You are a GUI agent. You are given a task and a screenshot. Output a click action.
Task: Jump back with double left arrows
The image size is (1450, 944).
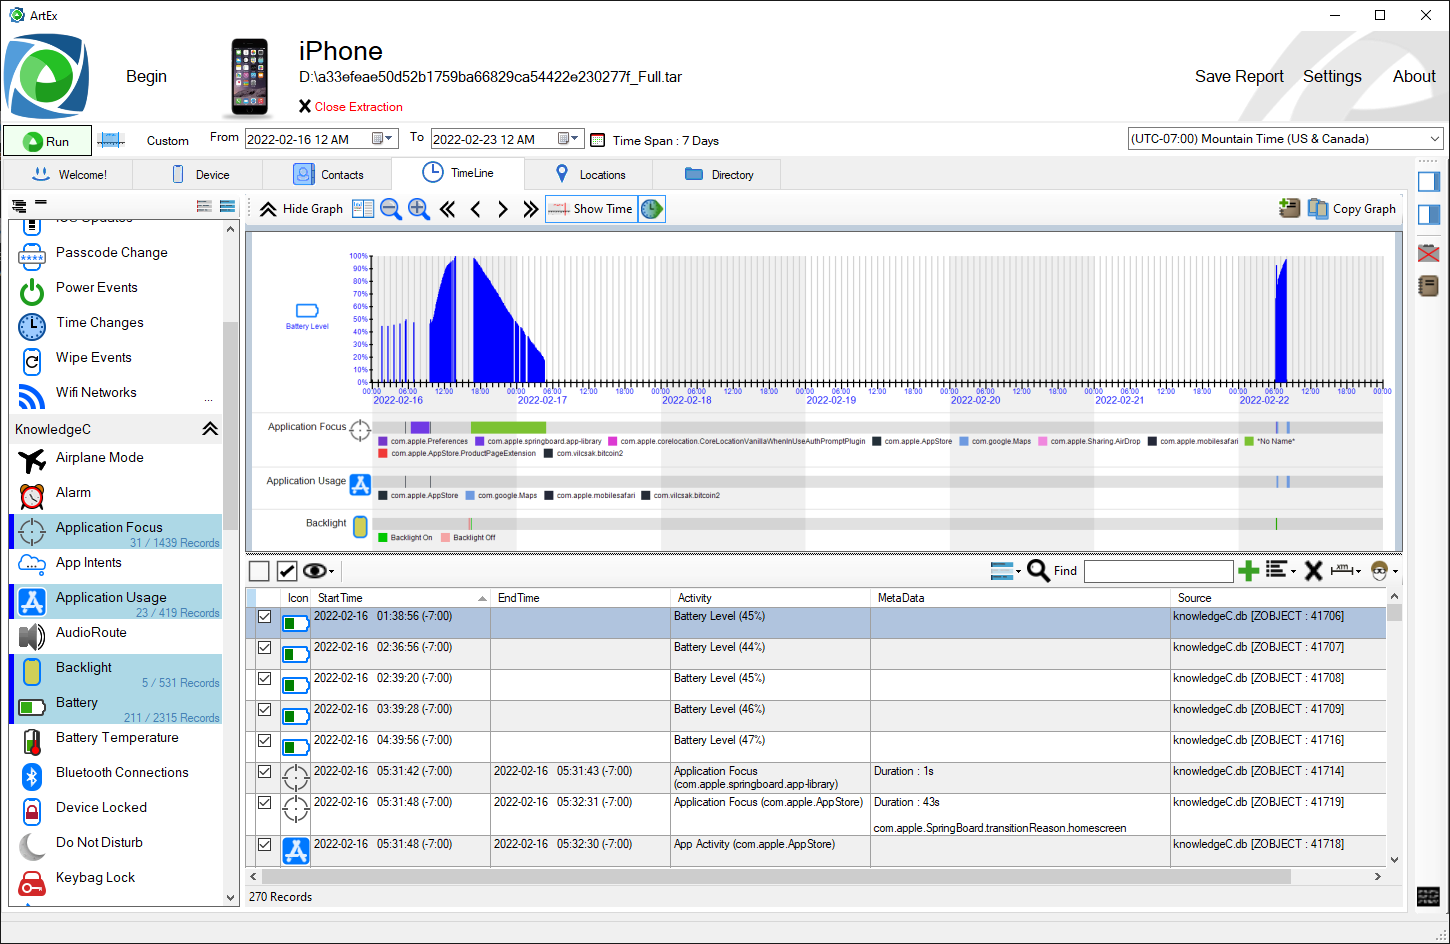tap(448, 209)
